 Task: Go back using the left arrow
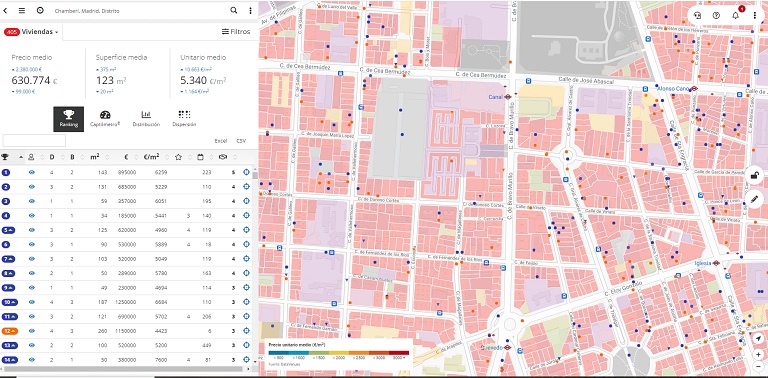(5, 10)
